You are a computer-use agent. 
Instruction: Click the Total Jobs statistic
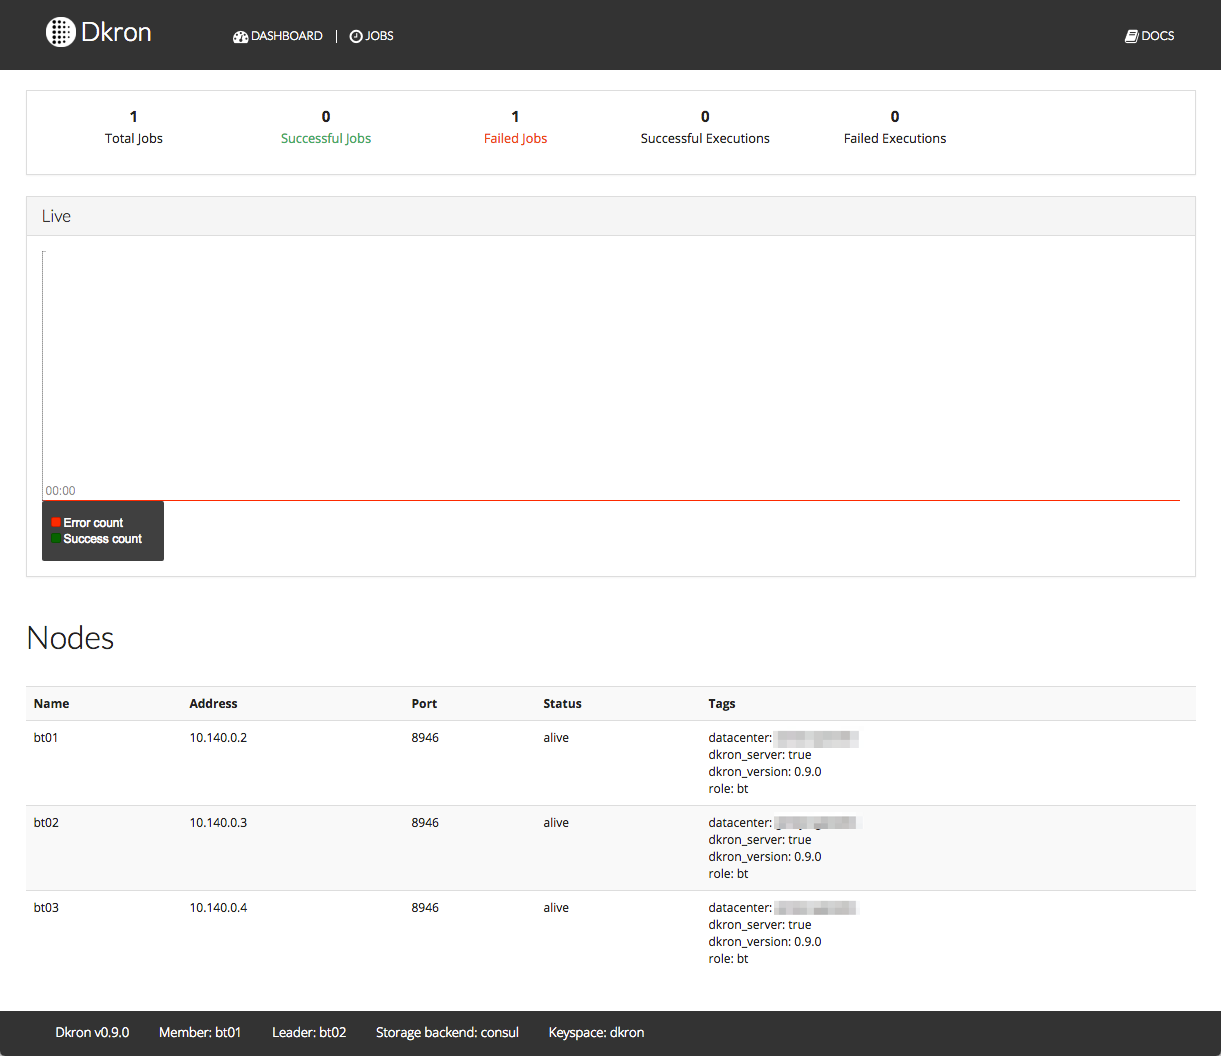133,139
